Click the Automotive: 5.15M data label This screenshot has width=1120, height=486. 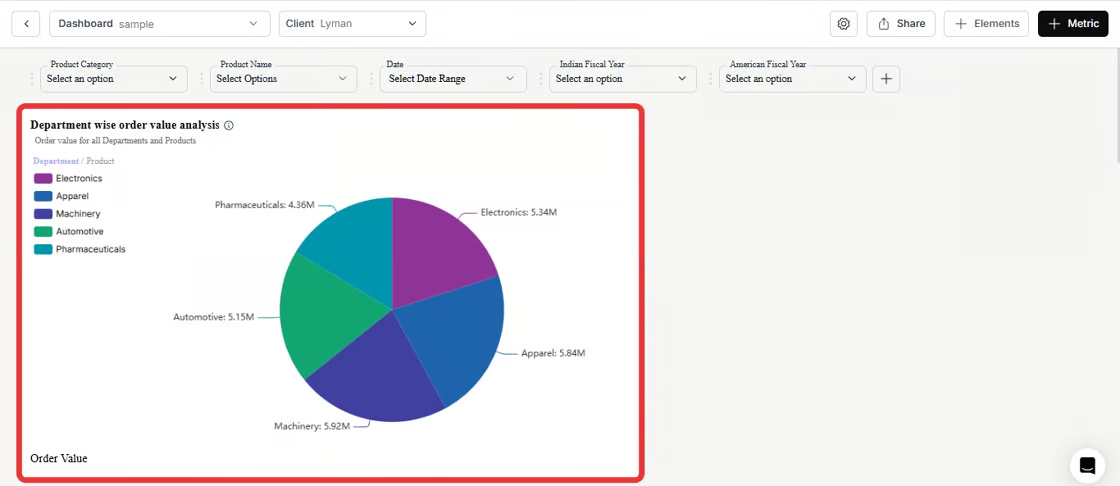coord(214,316)
